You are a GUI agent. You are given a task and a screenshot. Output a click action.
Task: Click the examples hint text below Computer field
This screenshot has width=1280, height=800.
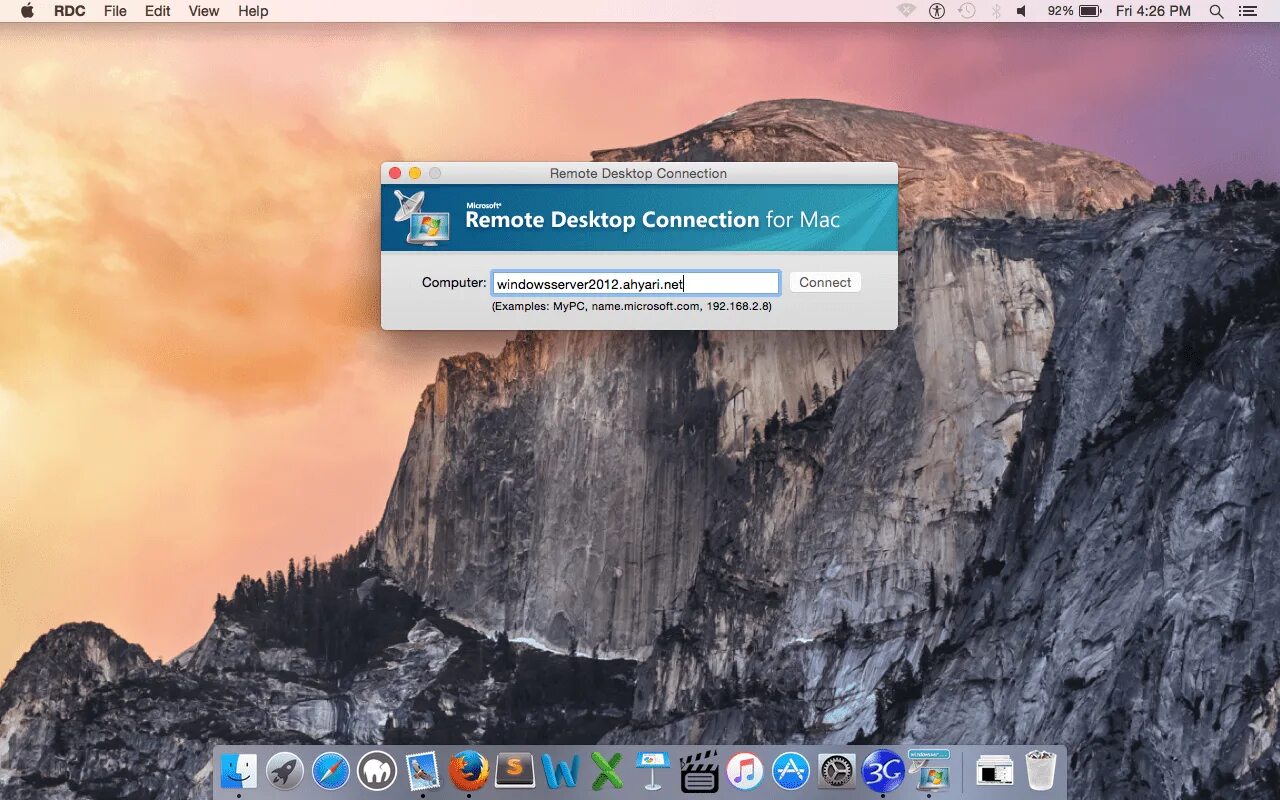[631, 306]
